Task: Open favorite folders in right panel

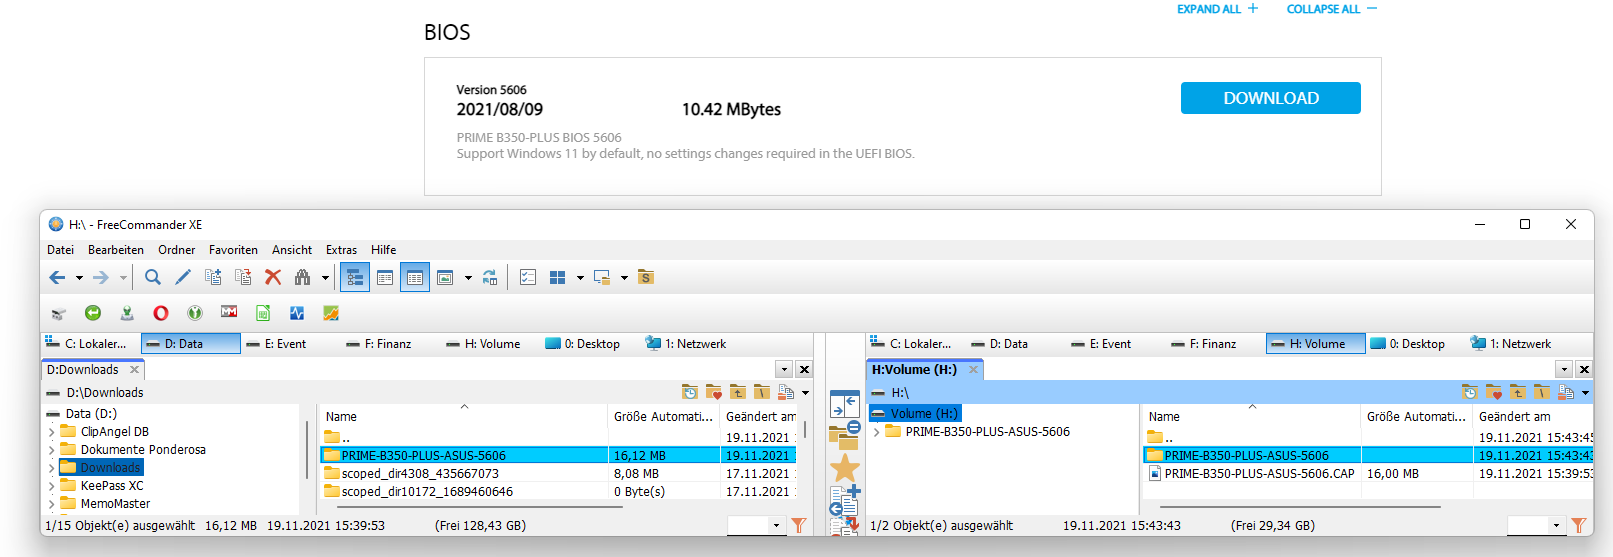Action: [x=1493, y=392]
